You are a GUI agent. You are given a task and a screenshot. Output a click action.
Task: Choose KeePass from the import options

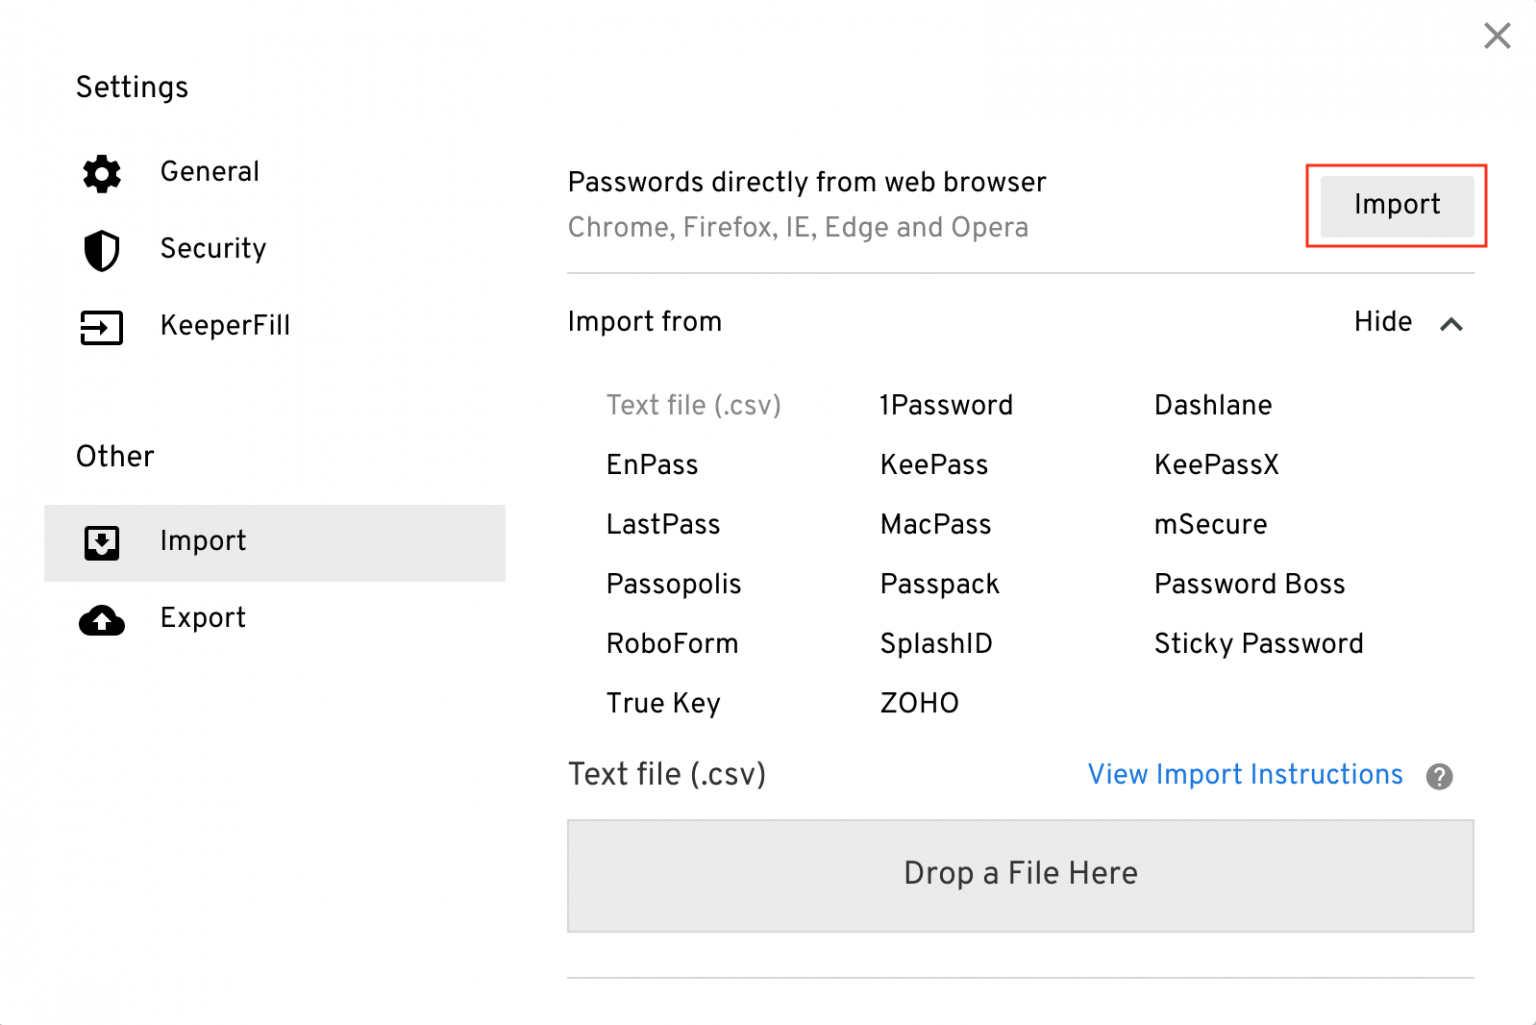click(x=933, y=464)
